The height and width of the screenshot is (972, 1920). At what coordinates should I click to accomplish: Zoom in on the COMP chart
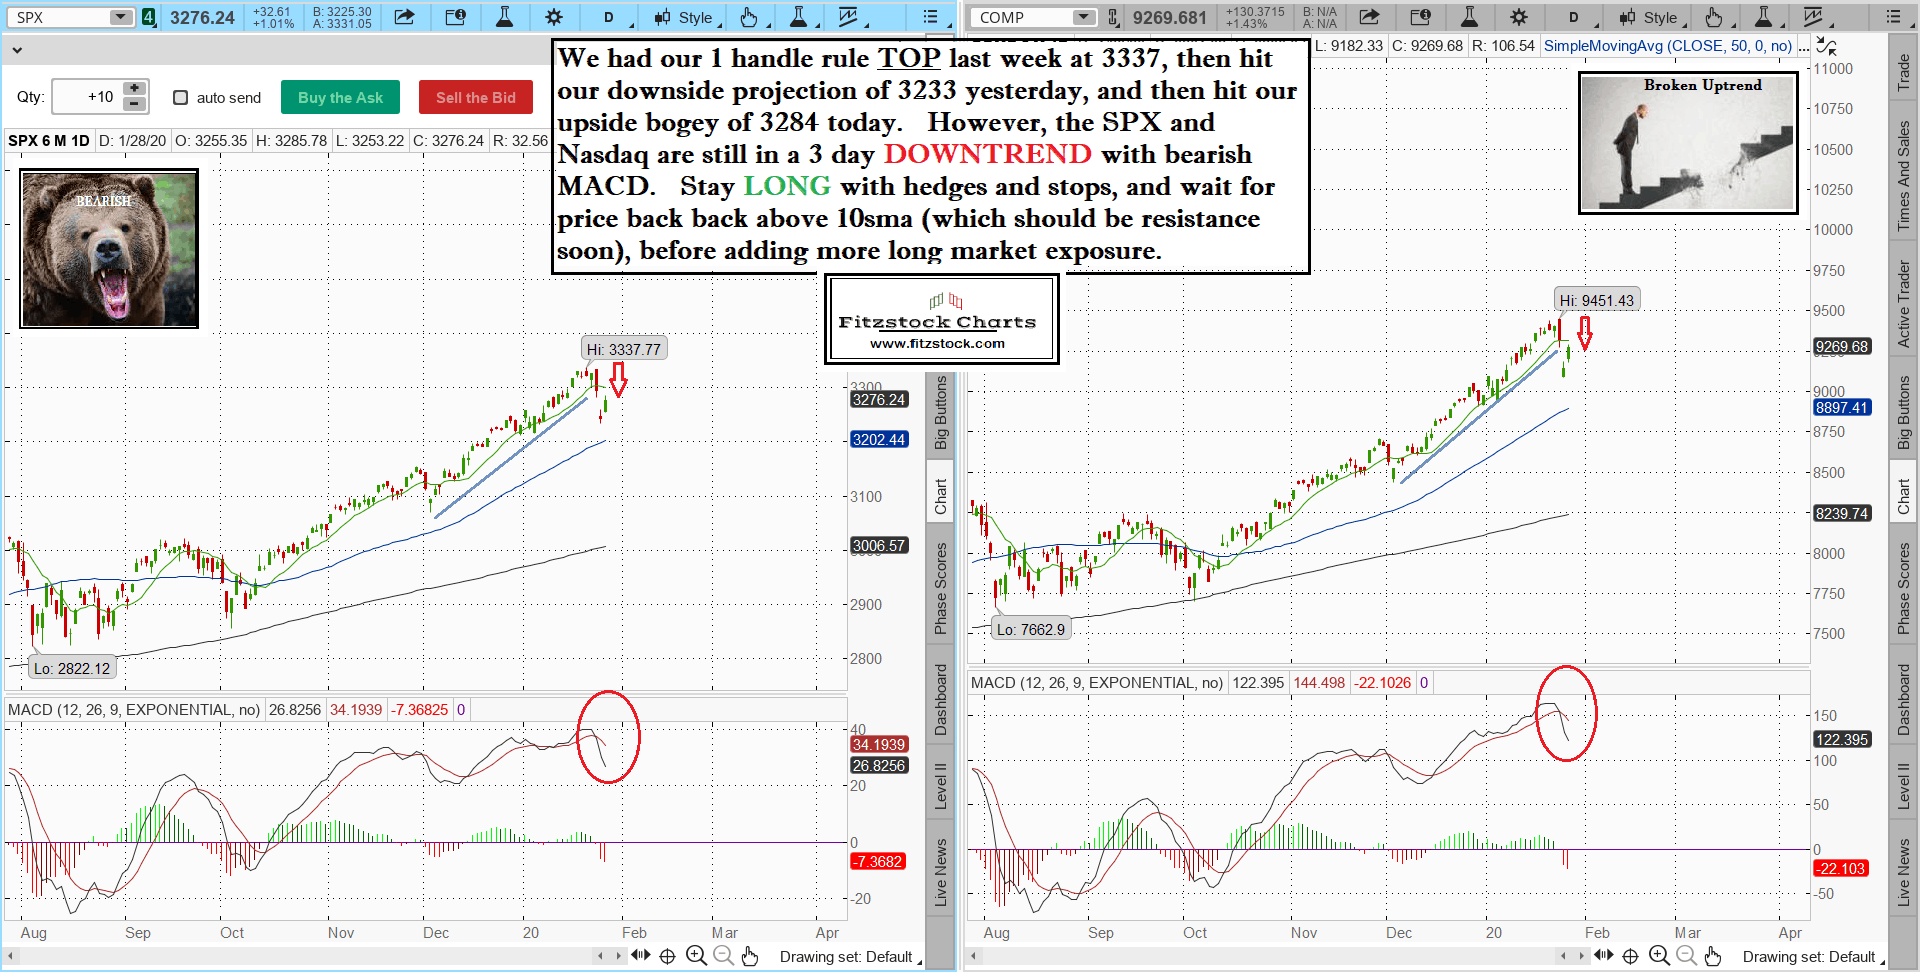[x=1659, y=956]
